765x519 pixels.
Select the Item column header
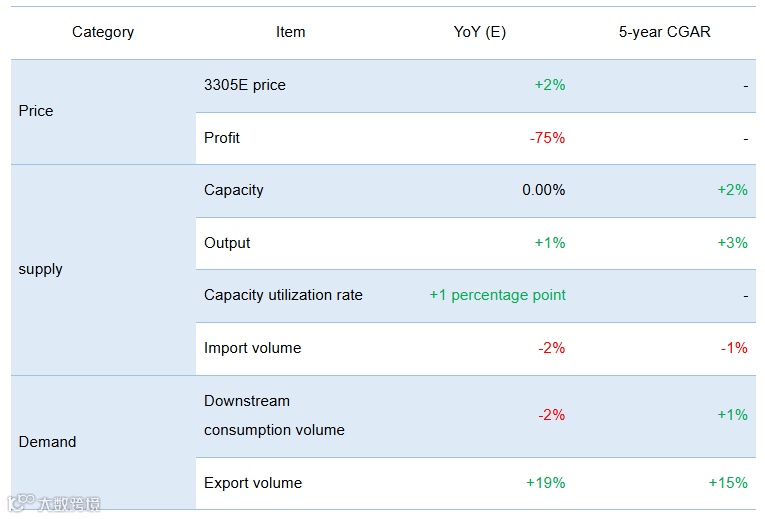[x=290, y=32]
